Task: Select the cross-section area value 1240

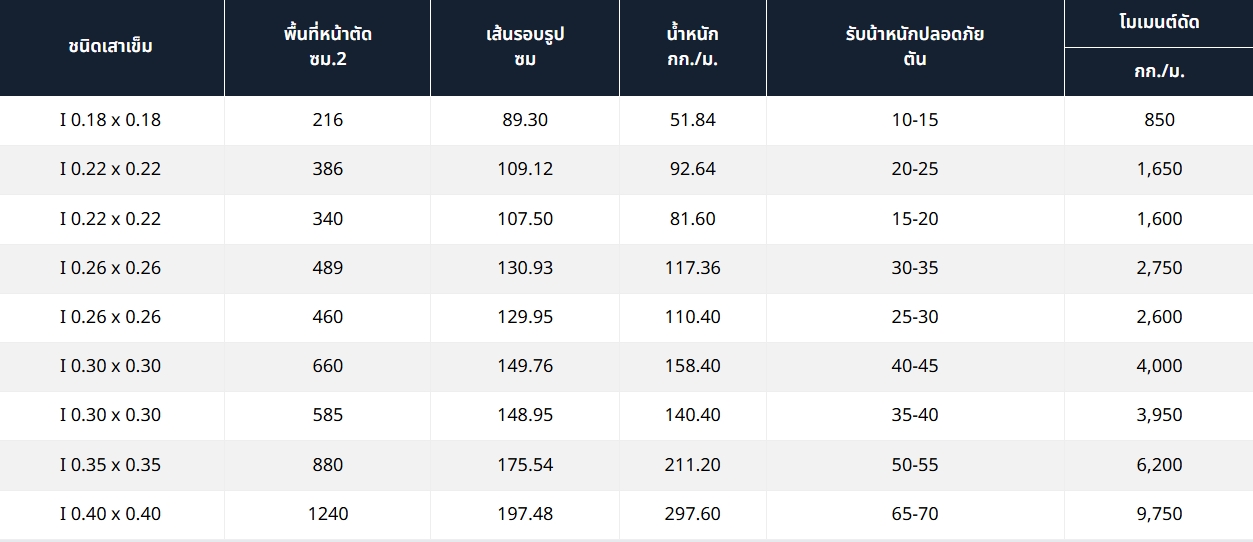Action: (327, 514)
